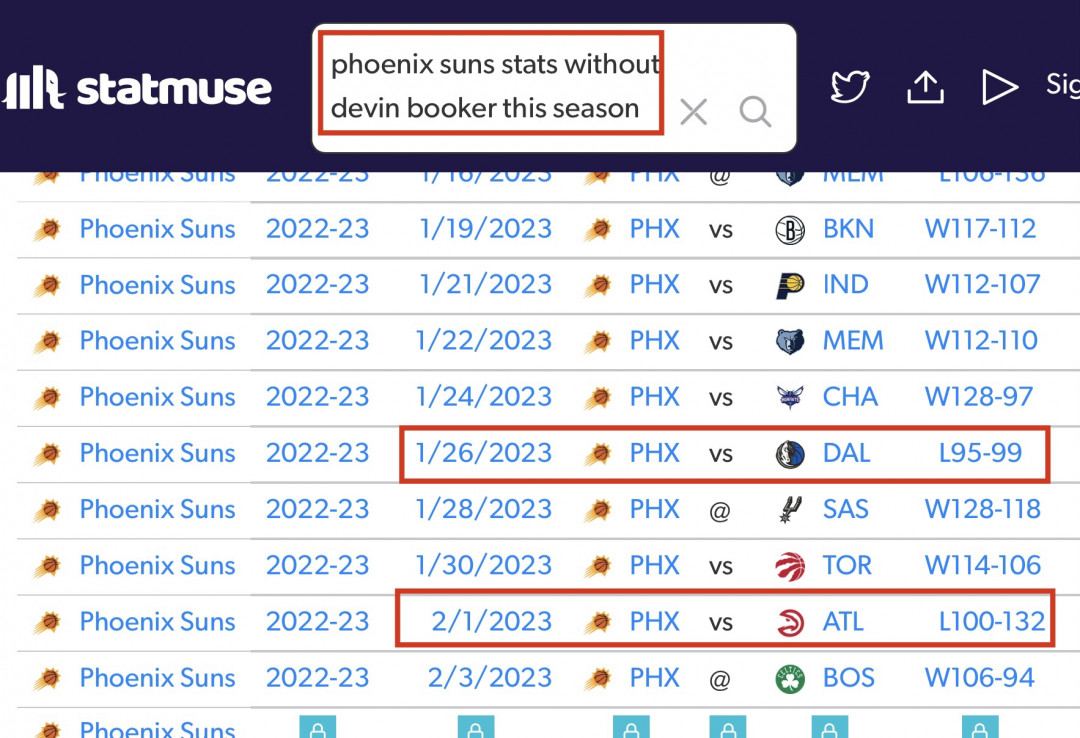Click the SAS opponent team link
The width and height of the screenshot is (1080, 738).
click(x=845, y=509)
